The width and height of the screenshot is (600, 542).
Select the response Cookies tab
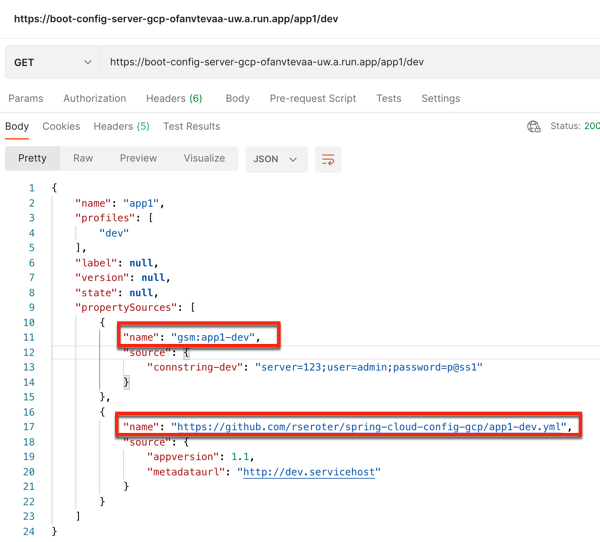(61, 127)
